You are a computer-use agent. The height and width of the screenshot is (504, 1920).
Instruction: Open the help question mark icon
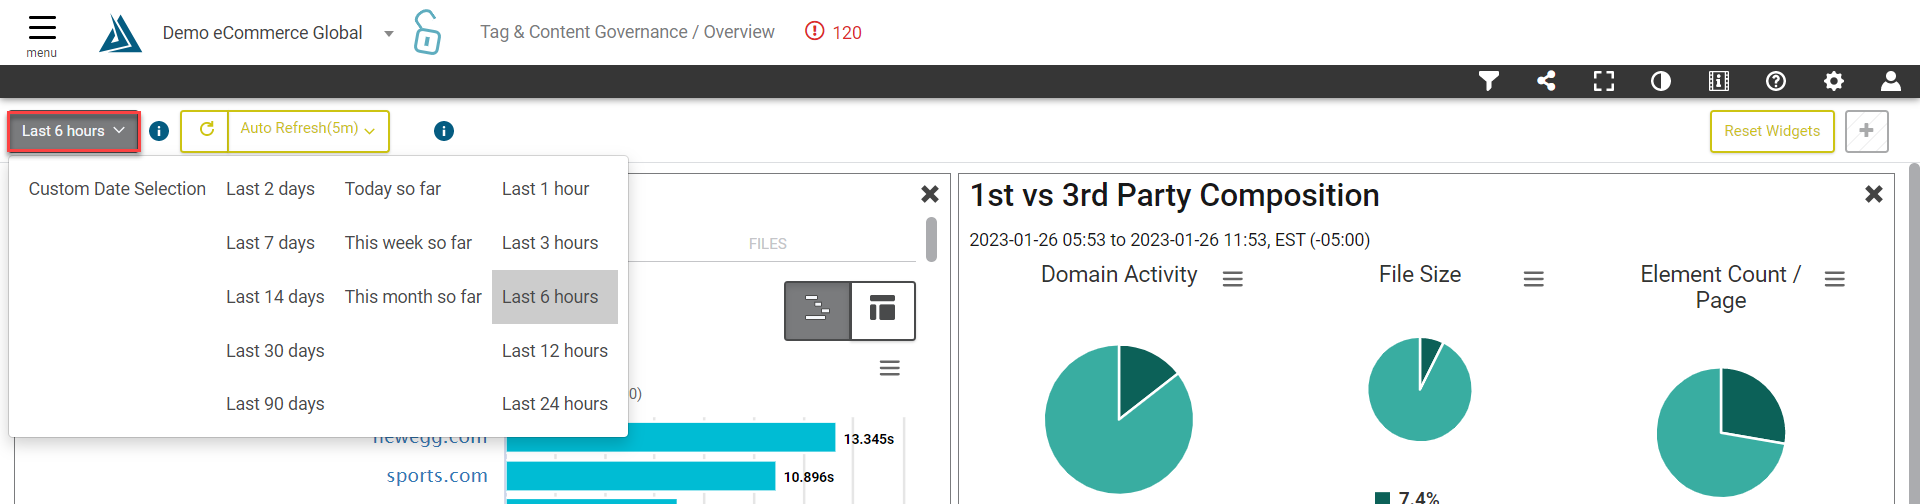coord(1776,81)
